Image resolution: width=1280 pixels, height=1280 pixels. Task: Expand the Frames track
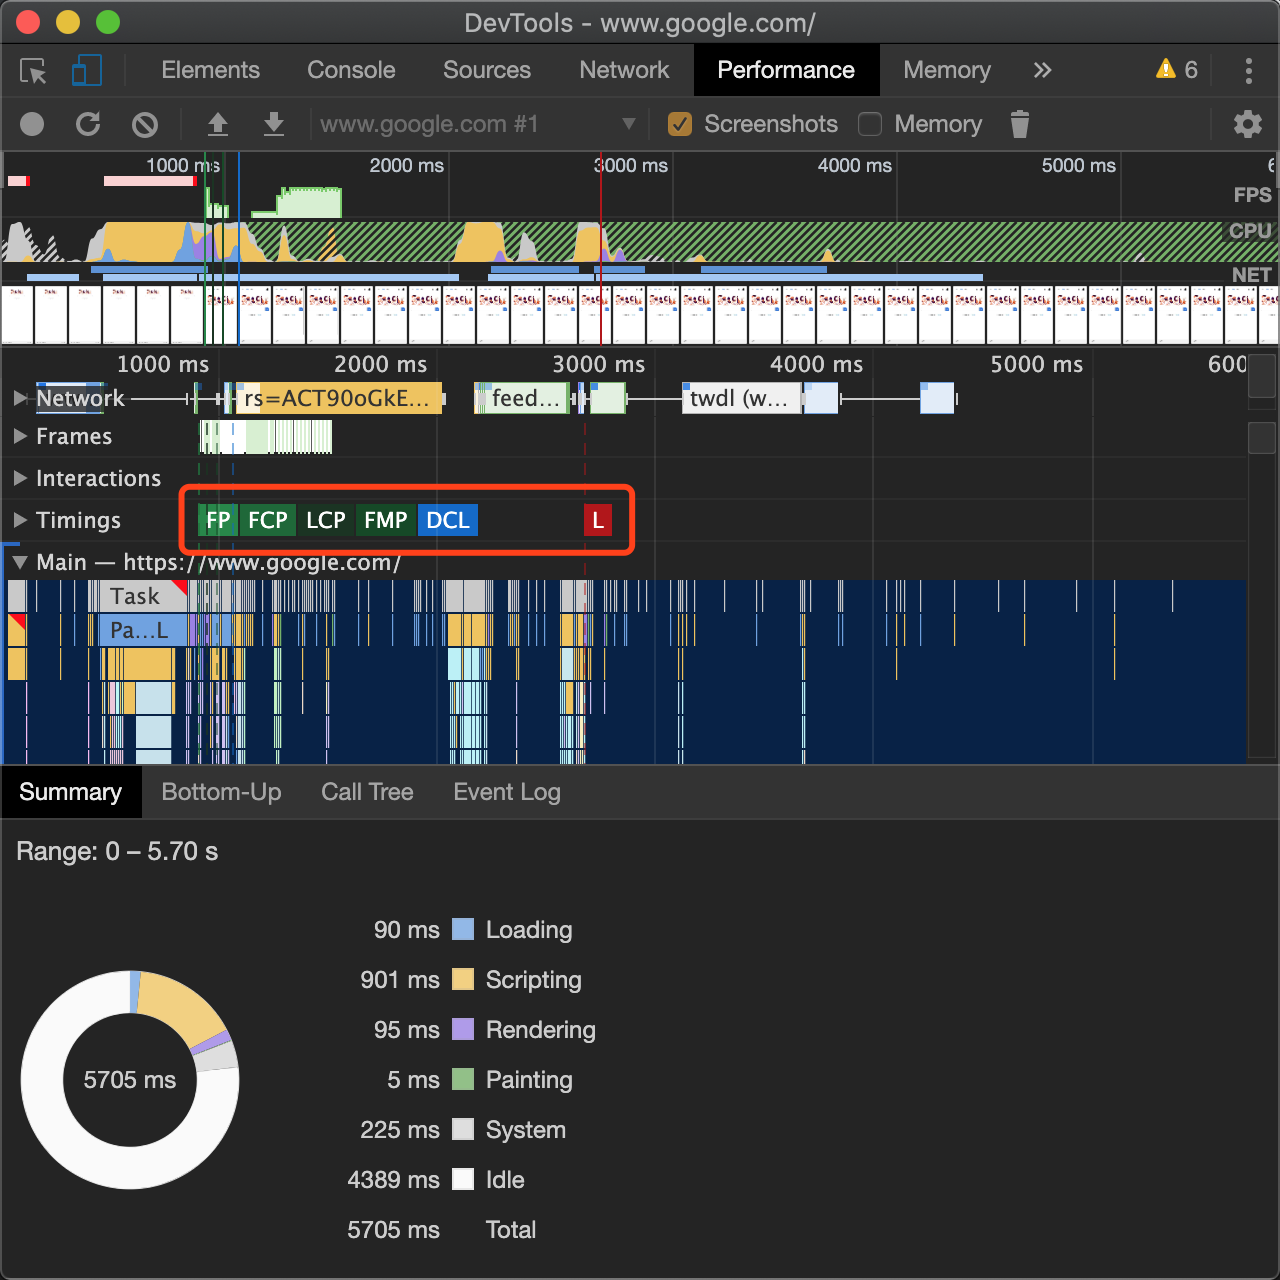click(x=20, y=436)
